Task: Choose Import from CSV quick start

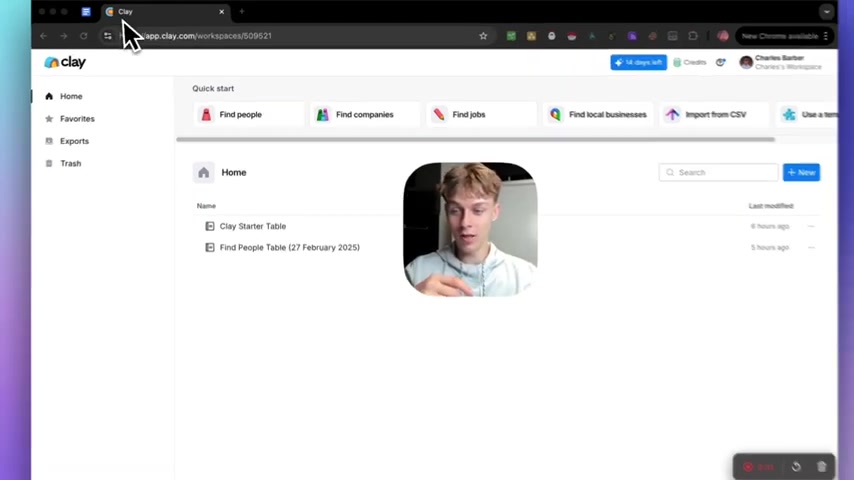Action: (x=715, y=114)
